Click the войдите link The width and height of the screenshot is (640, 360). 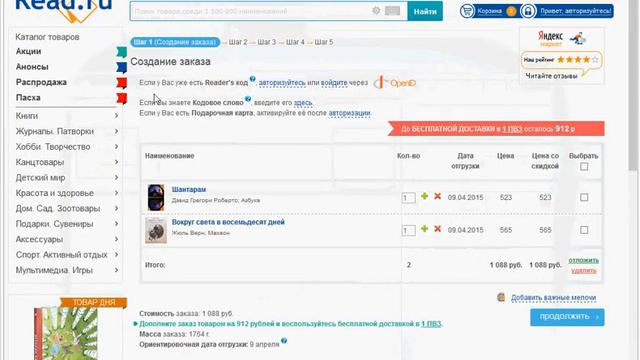point(334,83)
